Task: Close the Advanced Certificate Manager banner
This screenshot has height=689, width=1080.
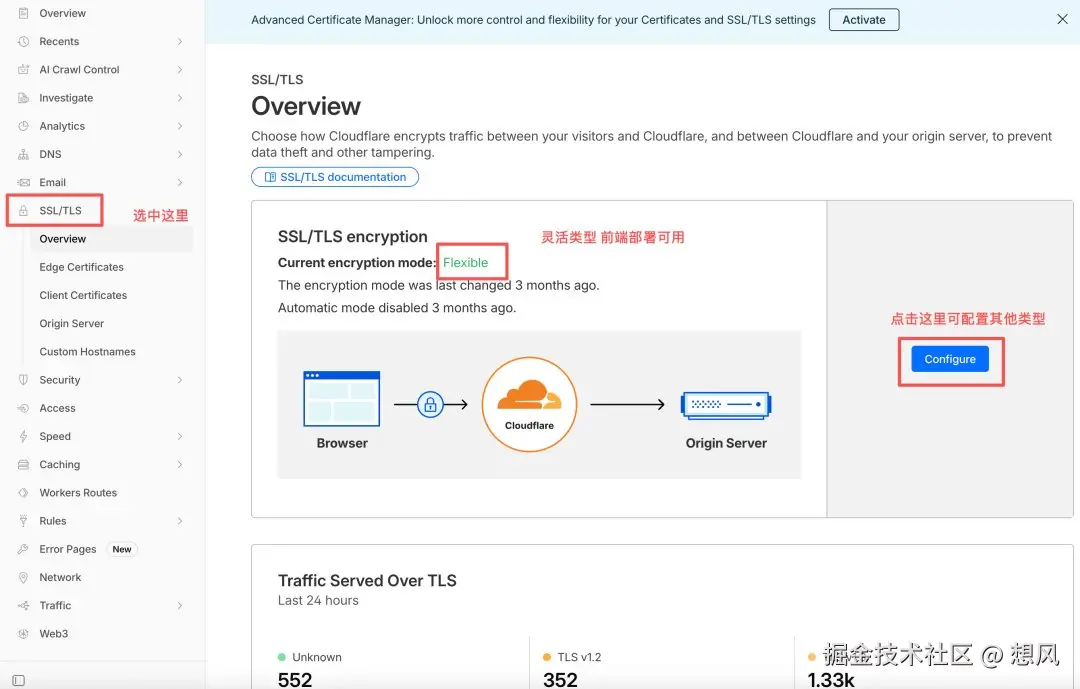Action: pos(1062,19)
